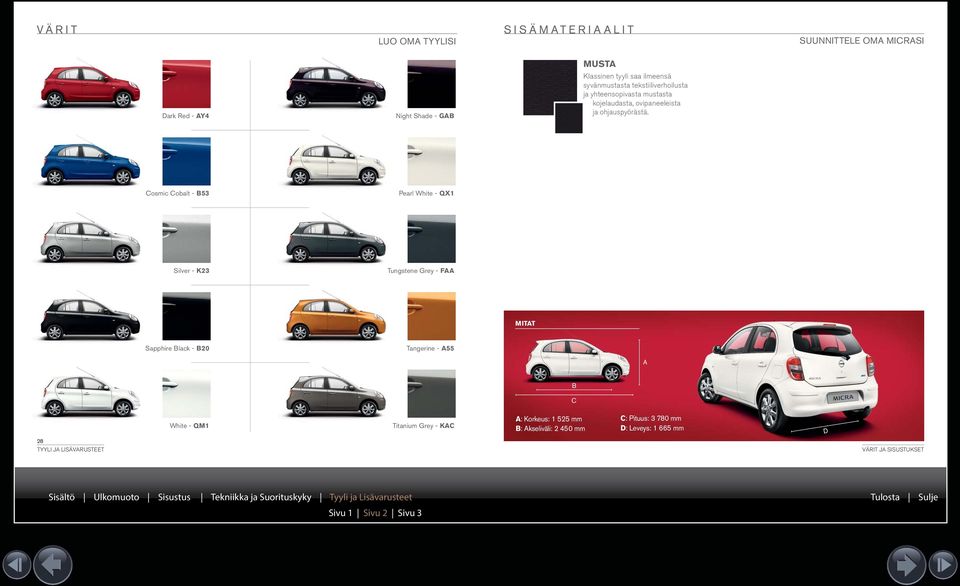960x586 pixels.
Task: Click the "VÄRIT" page heading
Action: [57, 29]
